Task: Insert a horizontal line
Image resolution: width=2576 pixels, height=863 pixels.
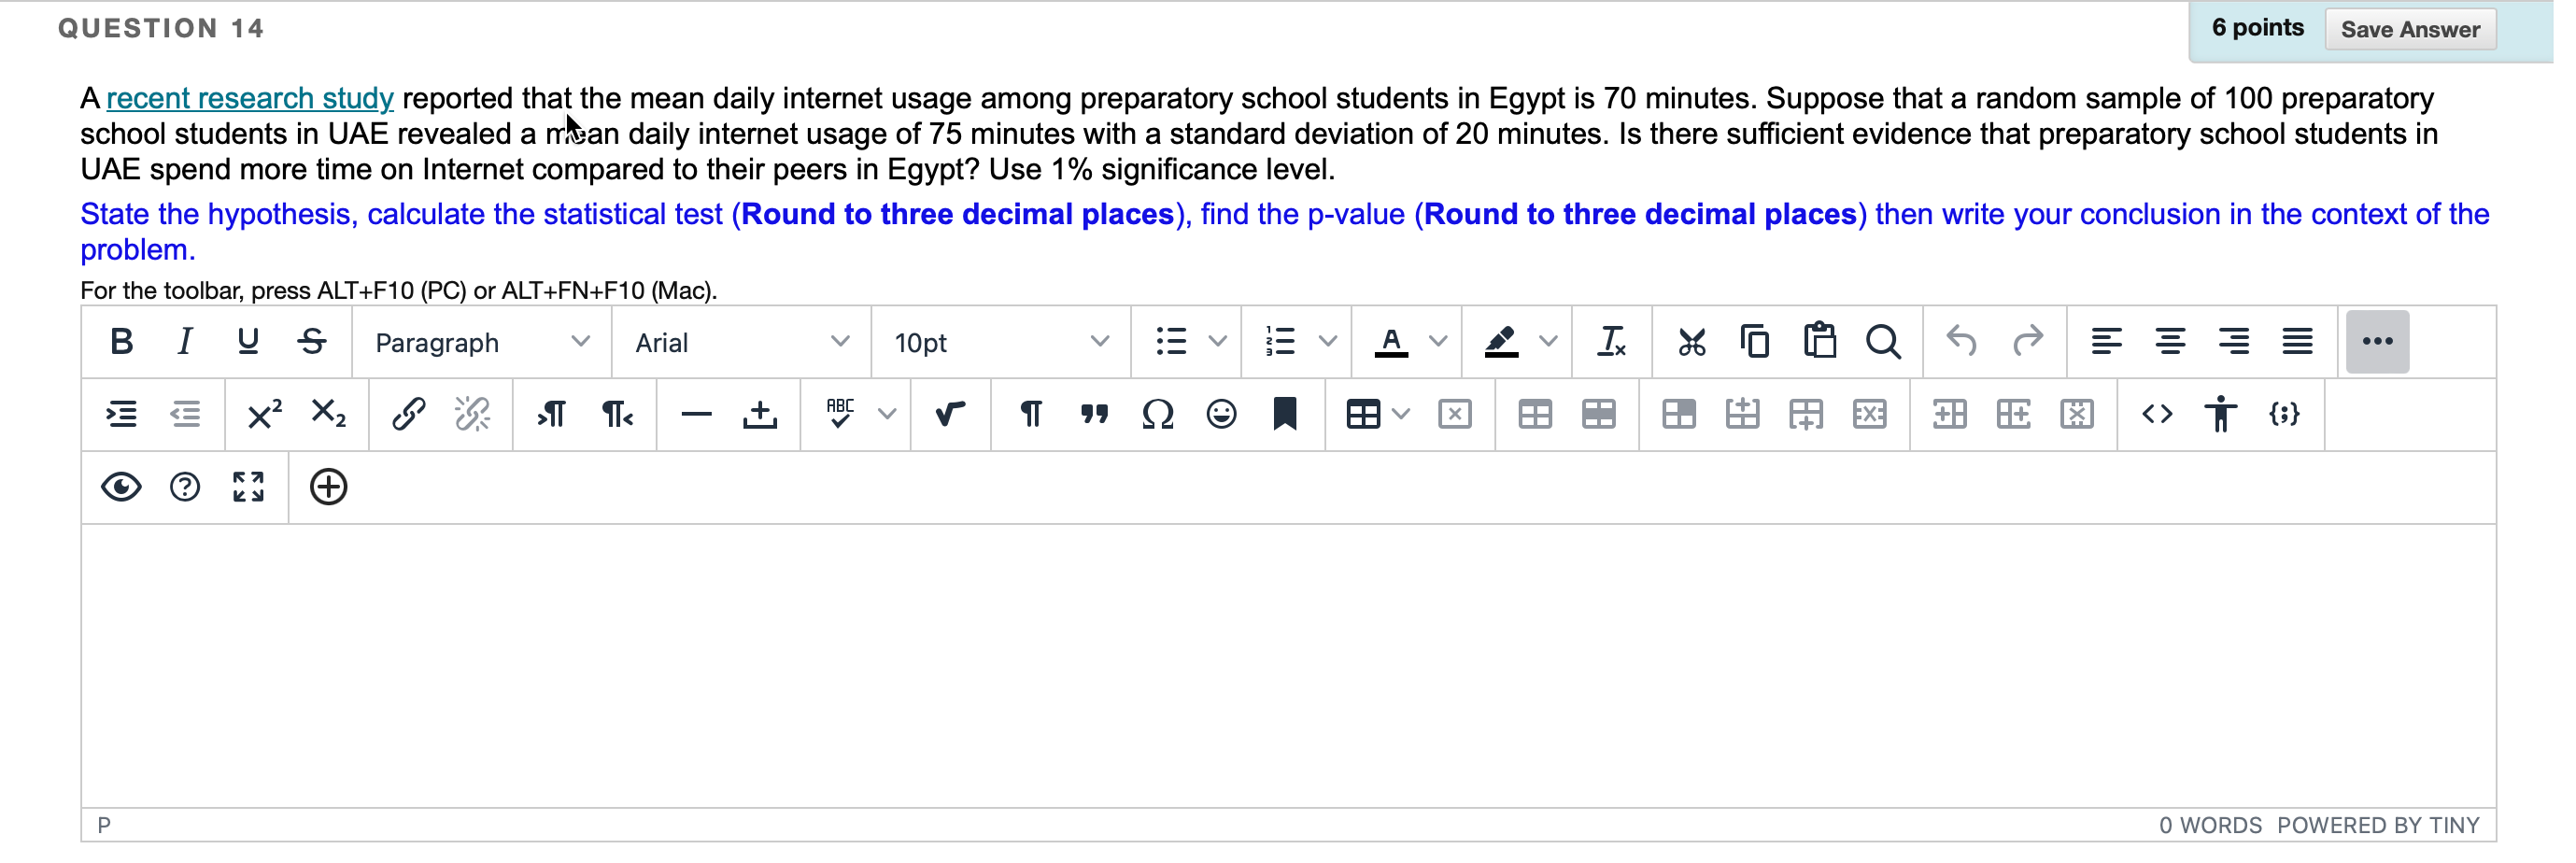Action: 696,414
